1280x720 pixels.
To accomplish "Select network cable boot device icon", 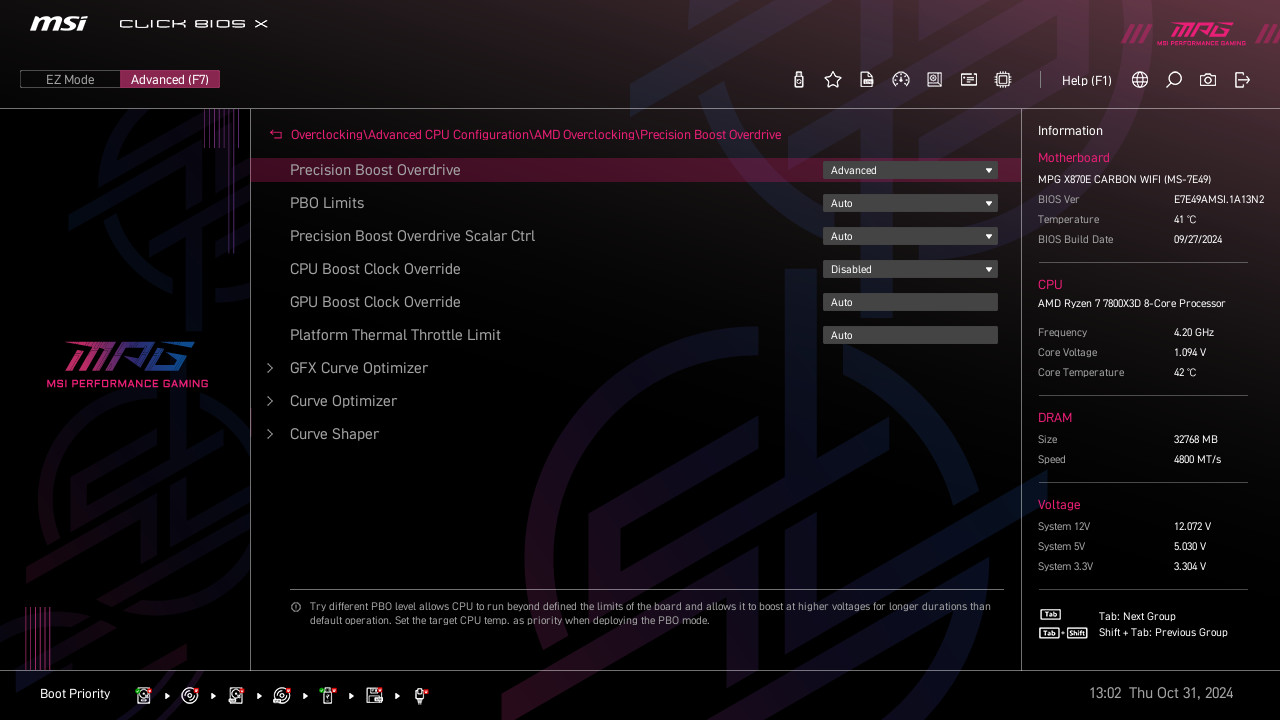I will tap(421, 695).
